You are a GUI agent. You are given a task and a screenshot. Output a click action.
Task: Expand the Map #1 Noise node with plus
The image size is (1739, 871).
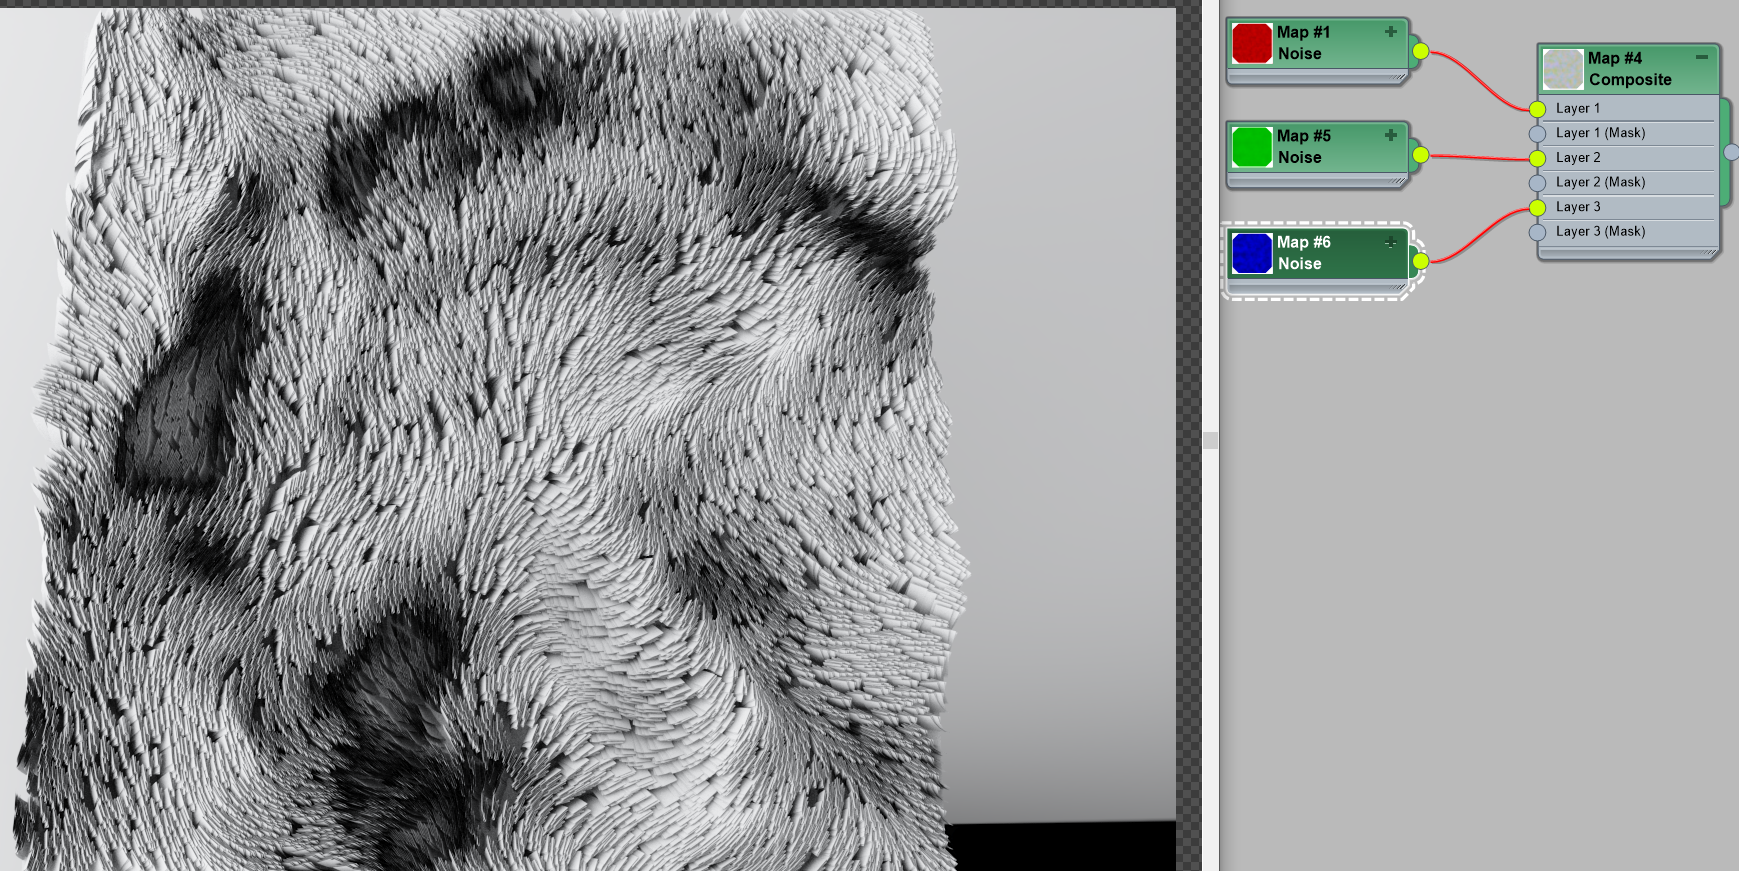1390,32
